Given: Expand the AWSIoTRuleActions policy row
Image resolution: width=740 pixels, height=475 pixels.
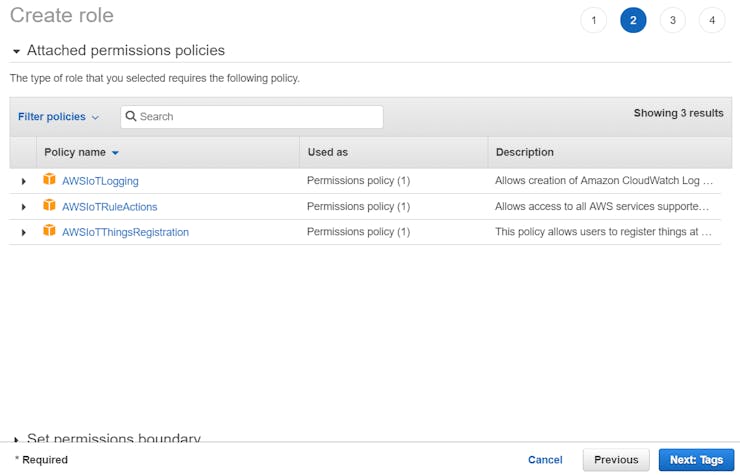Looking at the screenshot, I should 23,207.
